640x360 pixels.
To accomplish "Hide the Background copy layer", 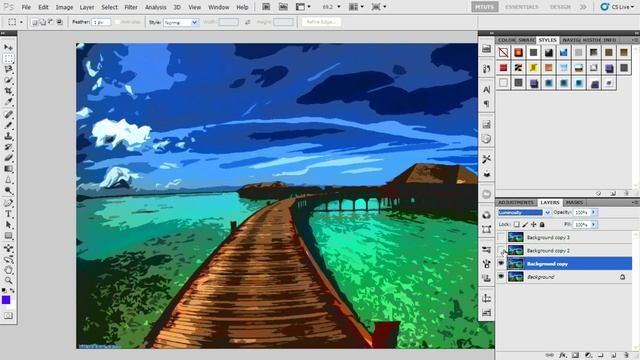I will (x=501, y=264).
